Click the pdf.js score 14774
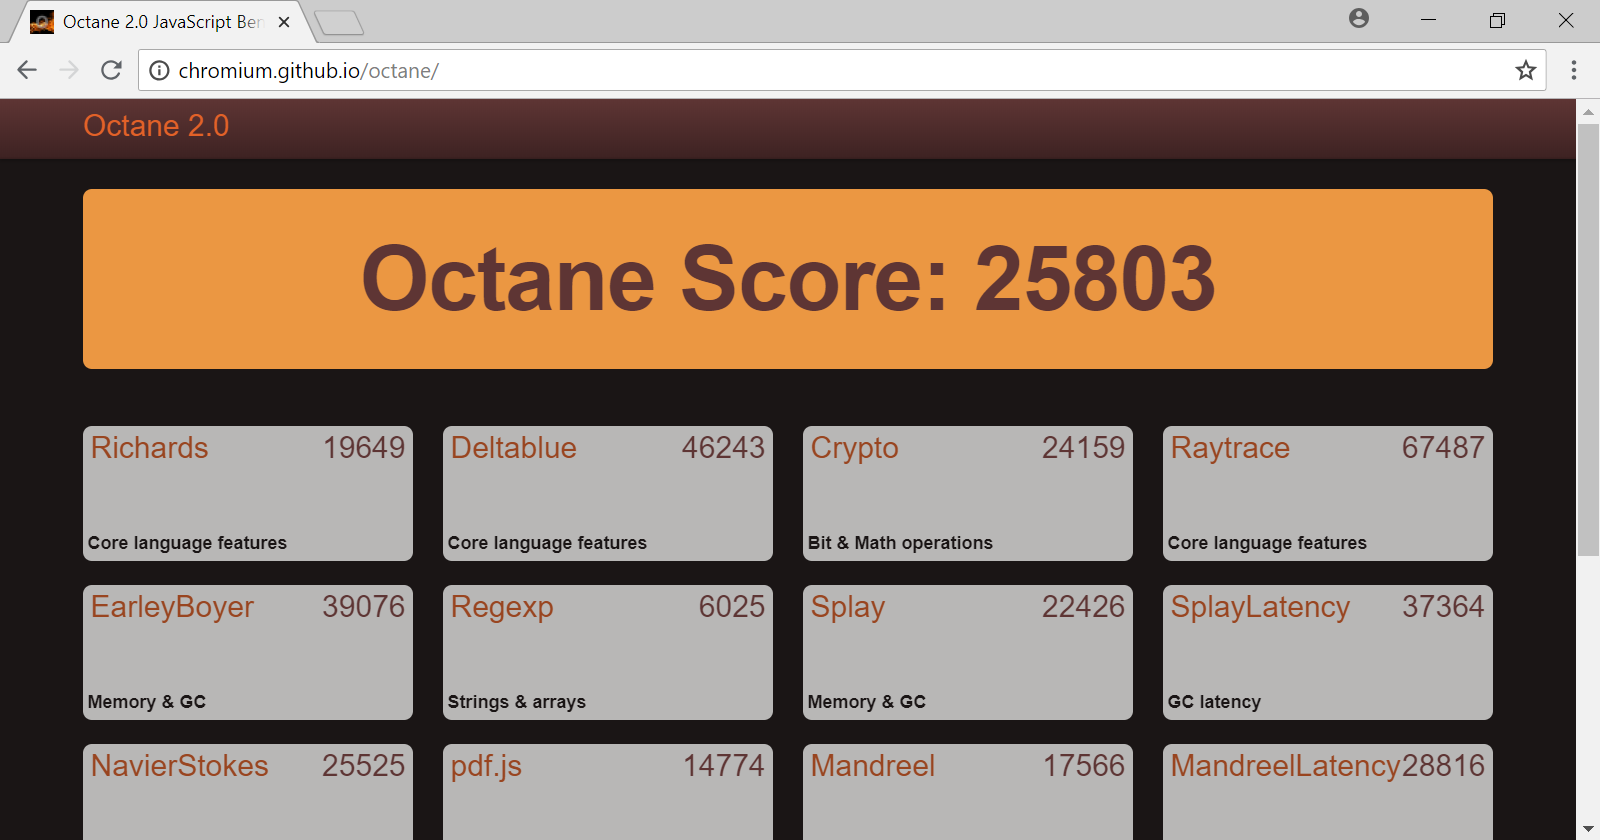 point(724,766)
